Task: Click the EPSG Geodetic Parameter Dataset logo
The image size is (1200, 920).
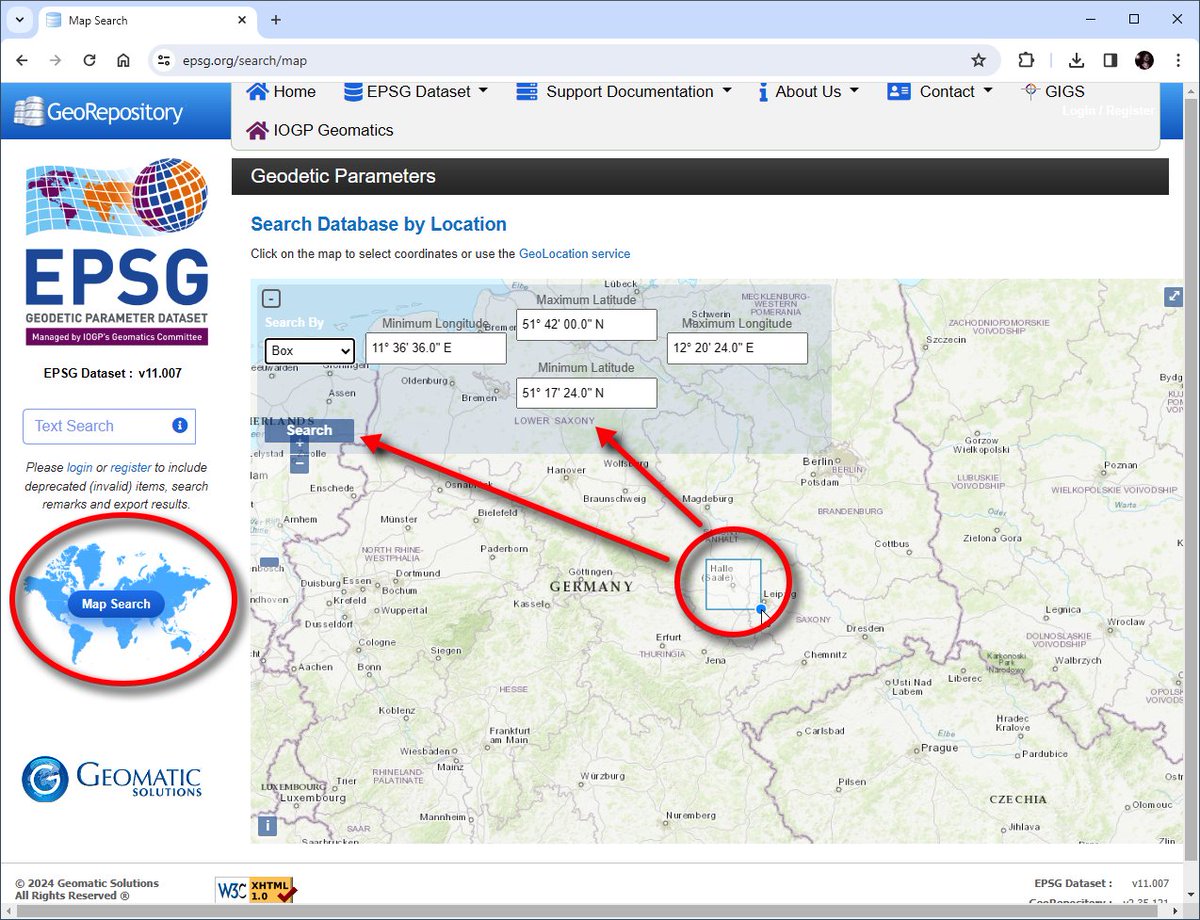Action: point(117,252)
